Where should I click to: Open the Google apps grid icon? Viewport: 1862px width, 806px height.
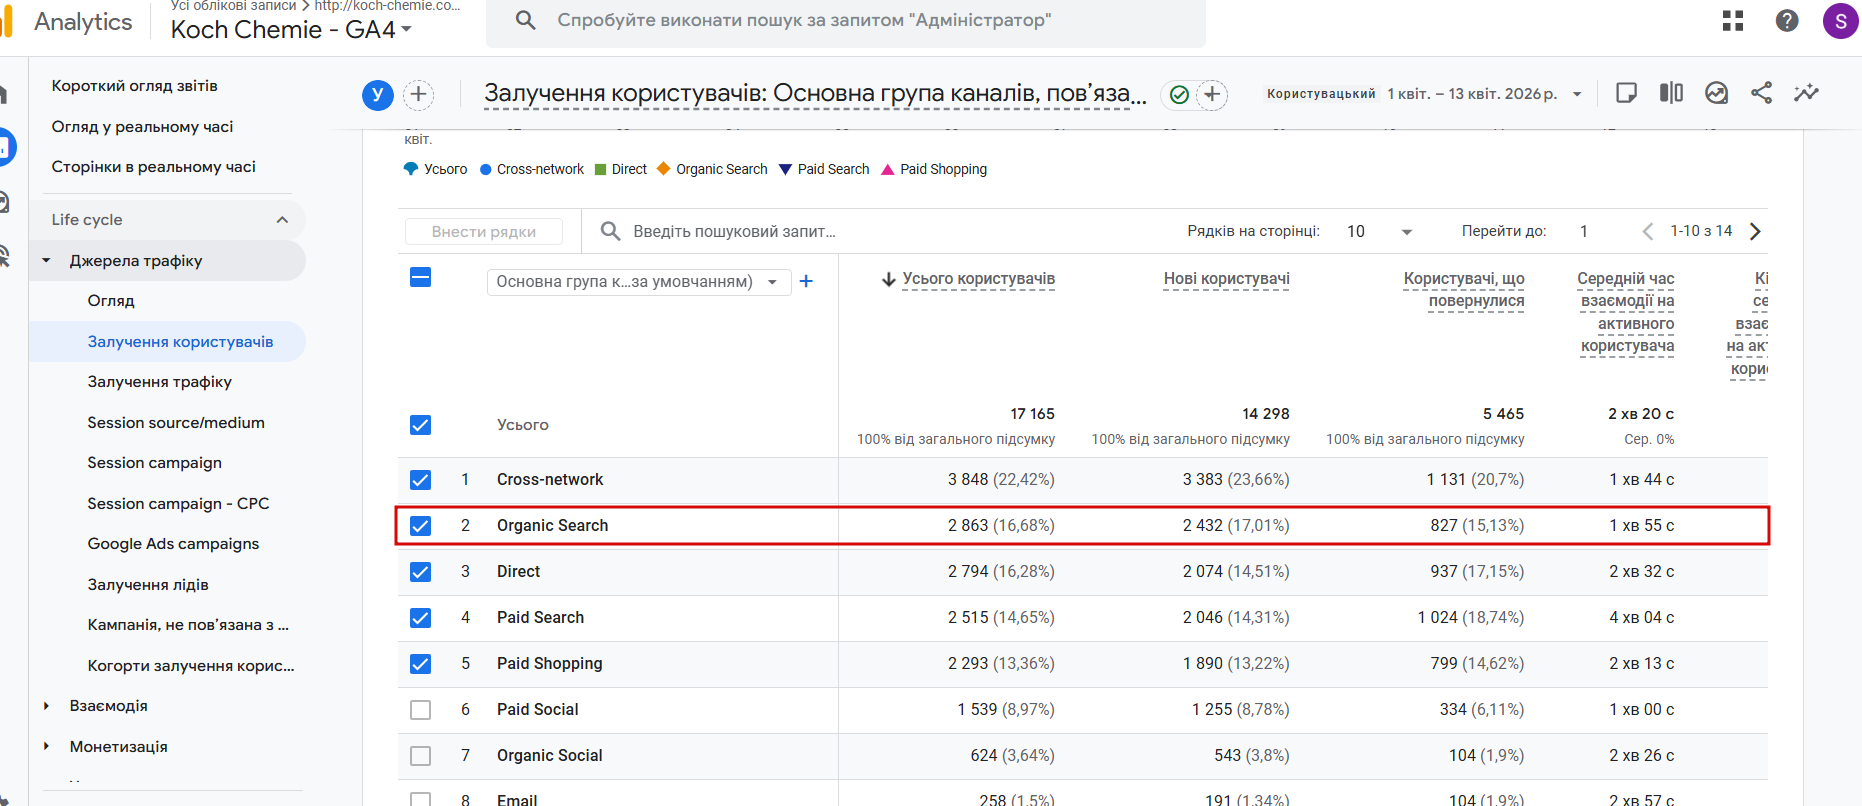coord(1733,21)
